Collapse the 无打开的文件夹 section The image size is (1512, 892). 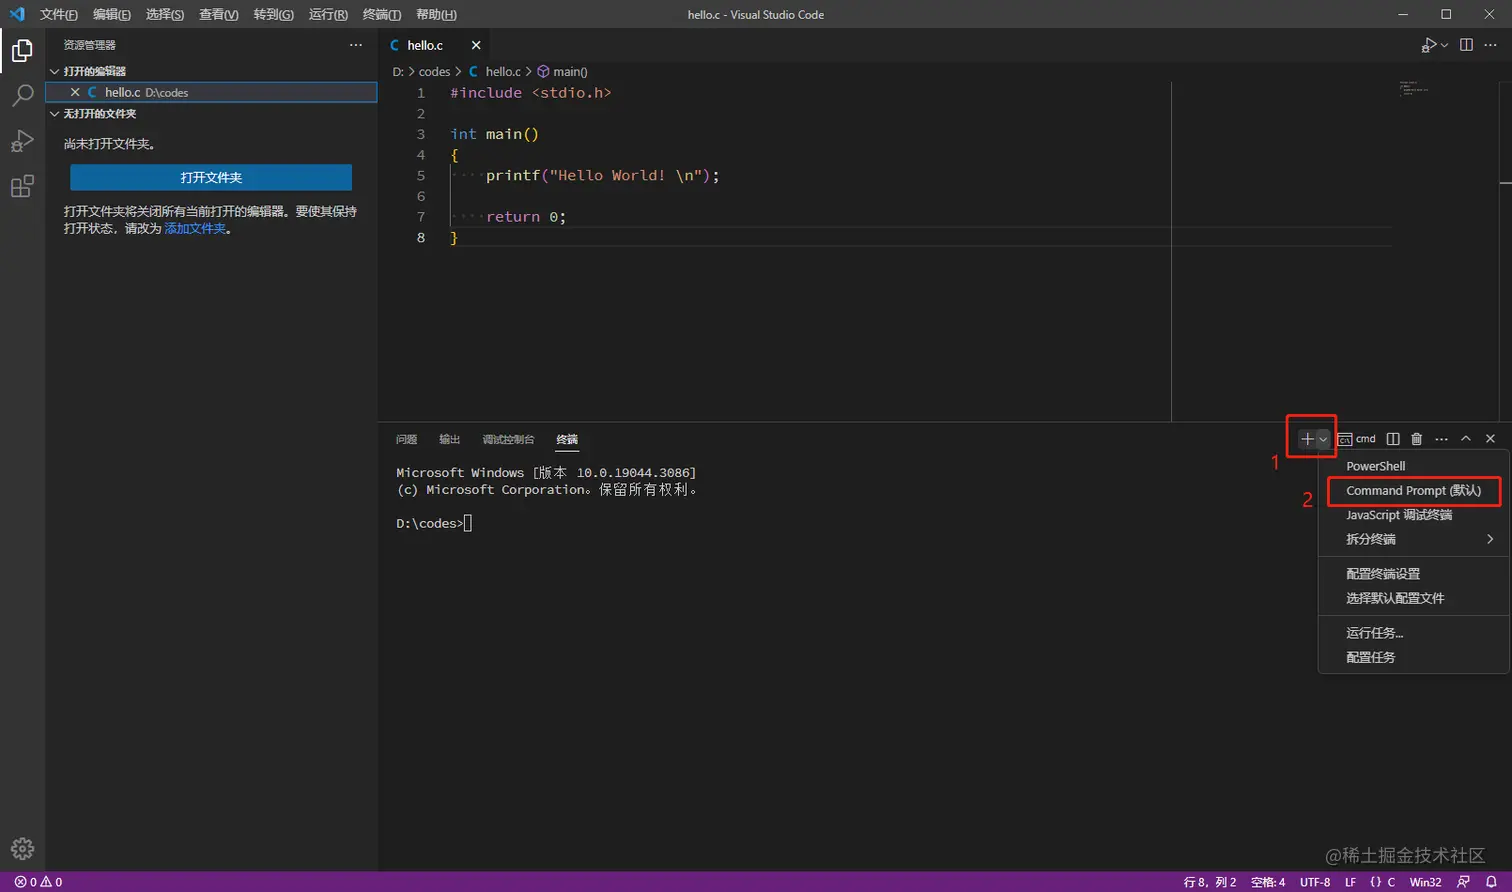click(55, 113)
